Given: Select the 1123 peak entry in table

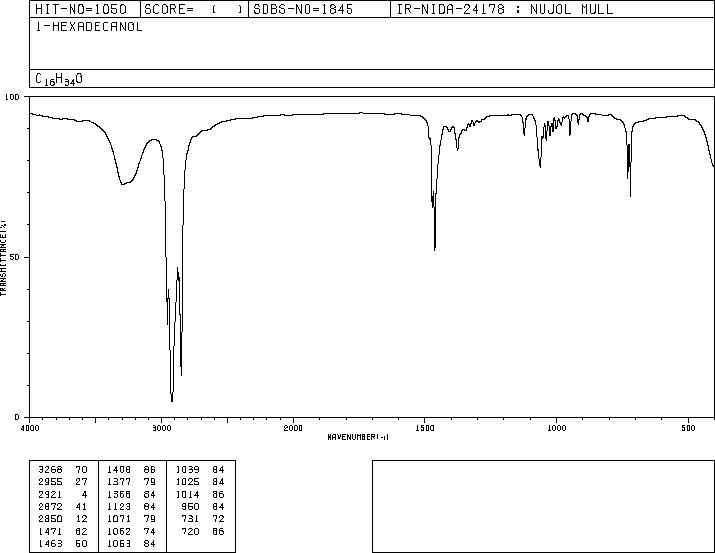Looking at the screenshot, I should (131, 507).
